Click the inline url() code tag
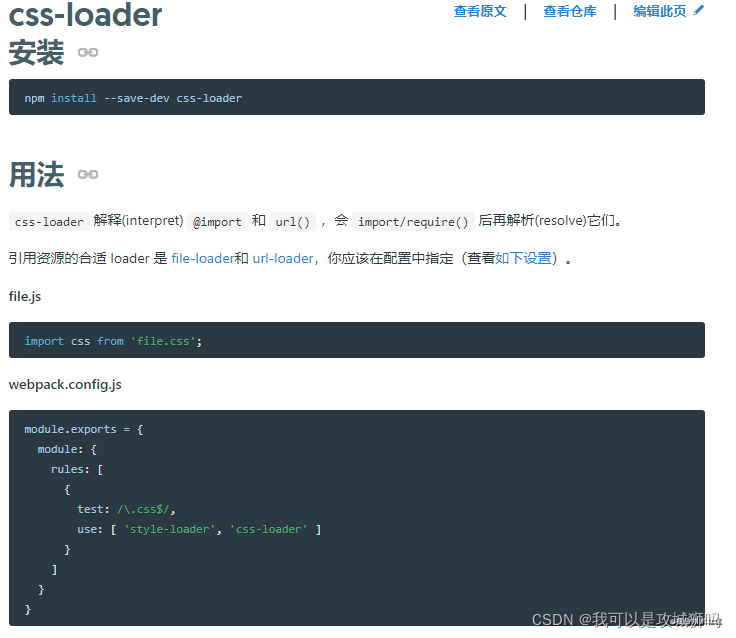Image resolution: width=736 pixels, height=638 pixels. coord(292,222)
